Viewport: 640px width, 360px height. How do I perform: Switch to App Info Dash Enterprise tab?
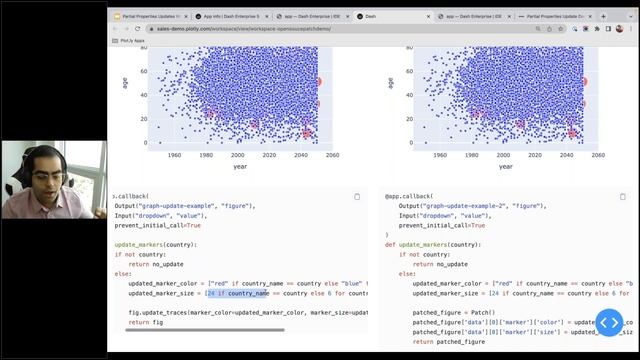pyautogui.click(x=232, y=16)
